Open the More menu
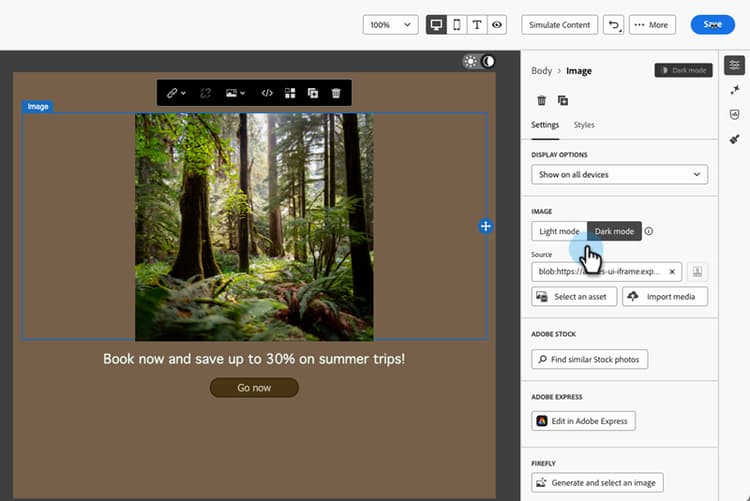Image resolution: width=750 pixels, height=501 pixels. (652, 25)
